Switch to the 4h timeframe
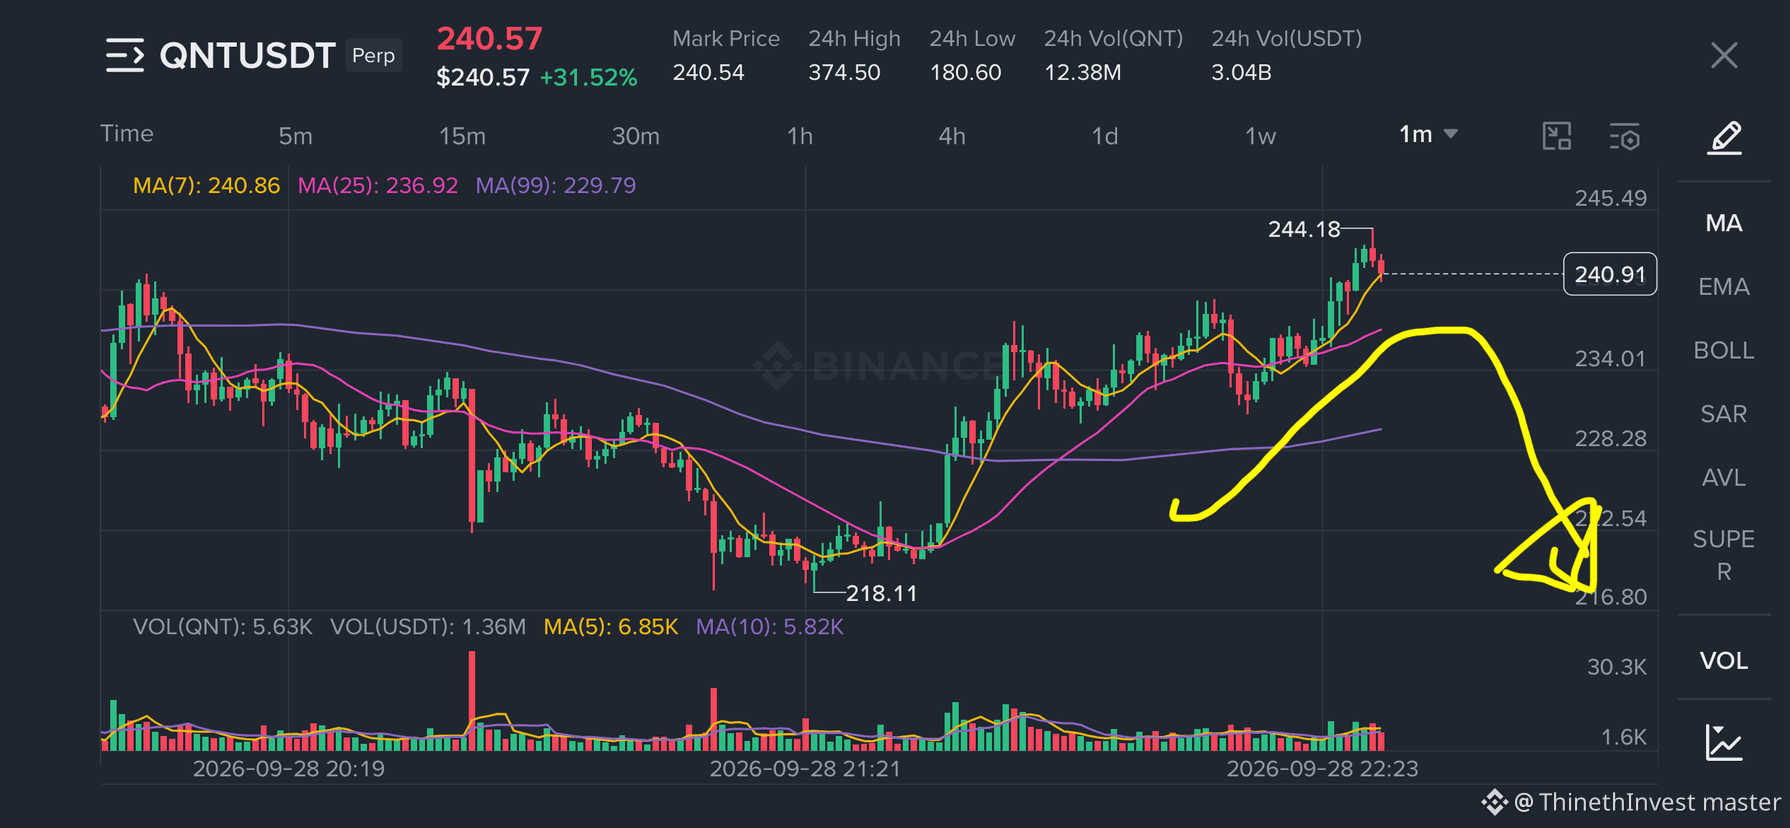Image resolution: width=1790 pixels, height=828 pixels. pos(952,136)
